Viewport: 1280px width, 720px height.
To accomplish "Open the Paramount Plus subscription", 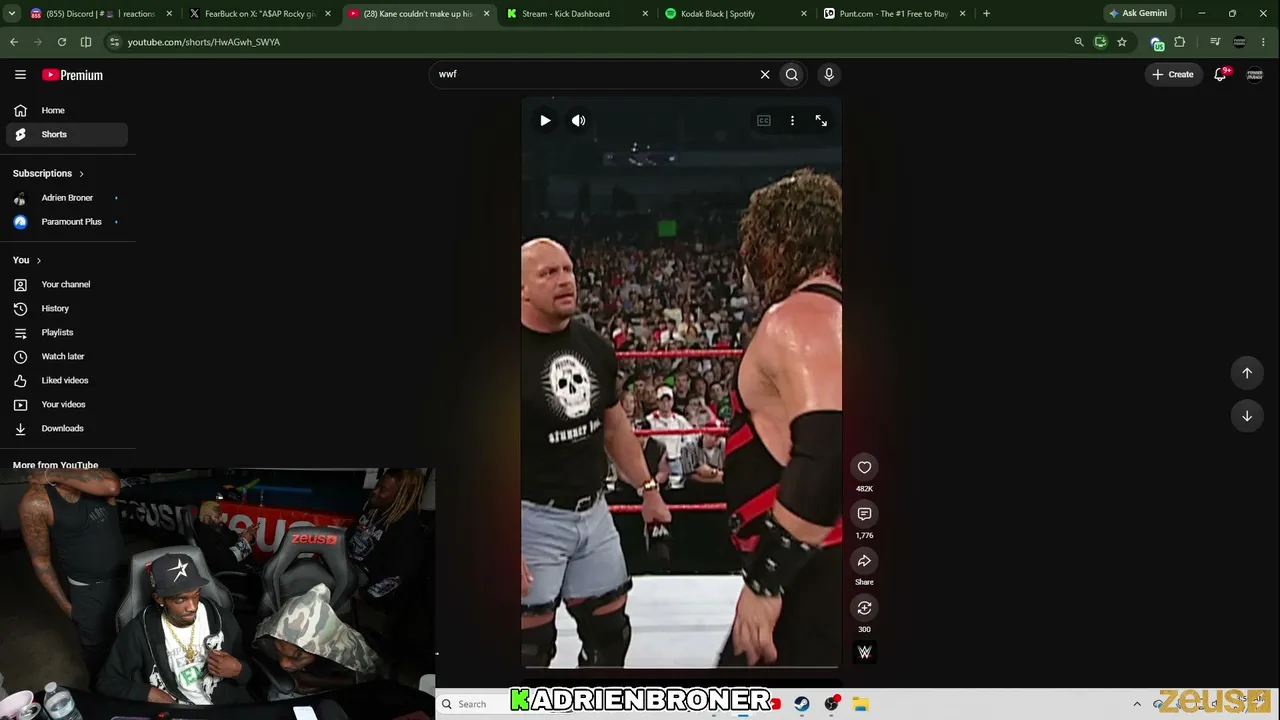I will click(67, 222).
